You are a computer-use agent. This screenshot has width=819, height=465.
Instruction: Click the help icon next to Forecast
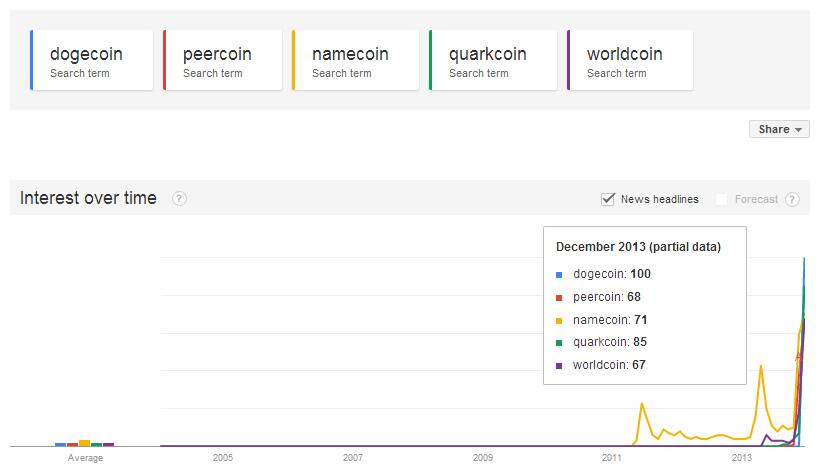[792, 199]
